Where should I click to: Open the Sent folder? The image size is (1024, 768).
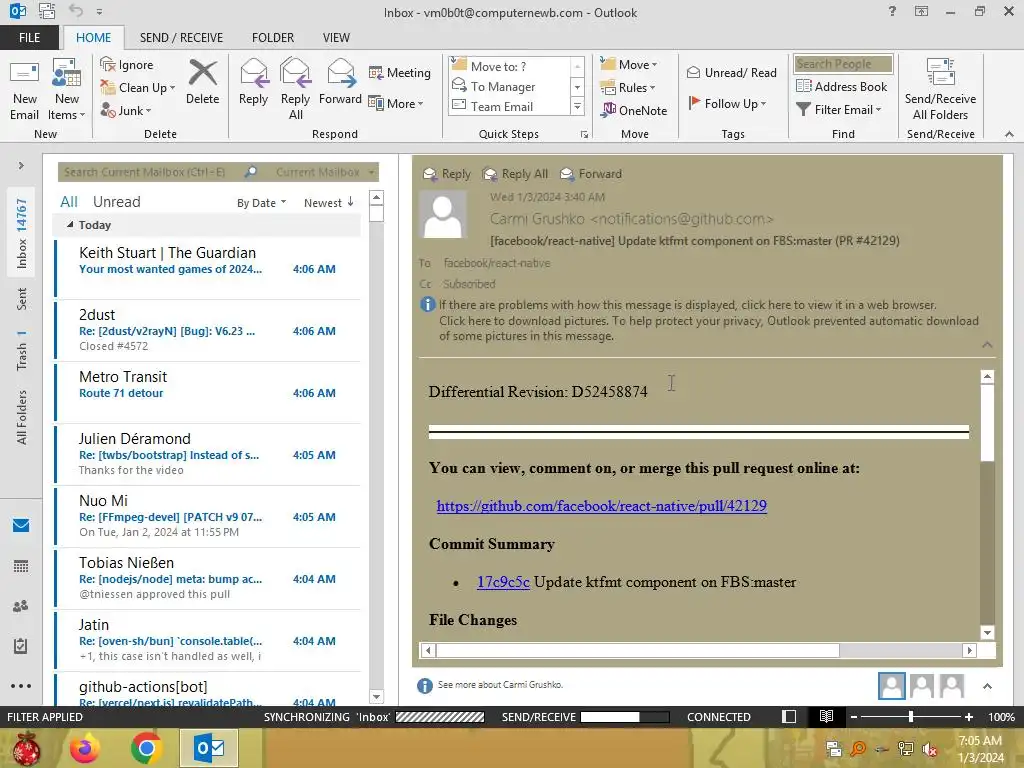pos(22,298)
